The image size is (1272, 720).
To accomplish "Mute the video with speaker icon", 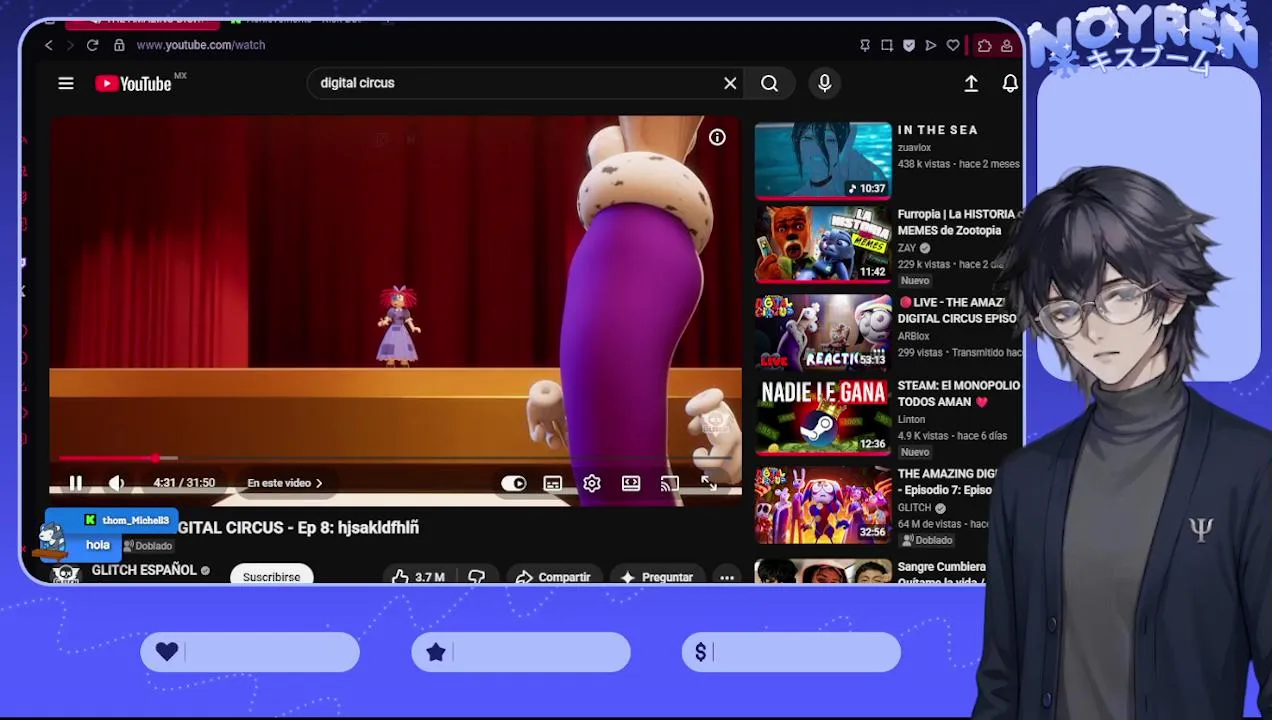I will click(x=116, y=483).
